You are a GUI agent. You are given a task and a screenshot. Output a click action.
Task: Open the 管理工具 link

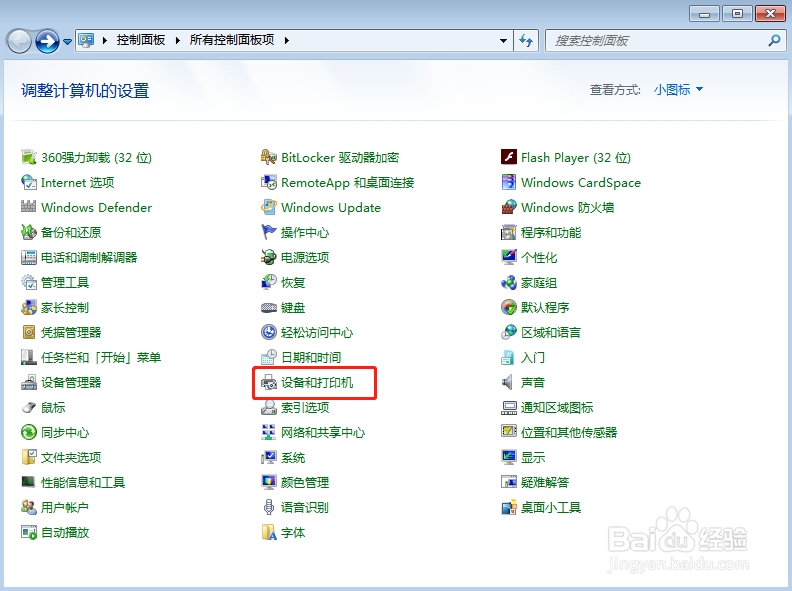[65, 282]
